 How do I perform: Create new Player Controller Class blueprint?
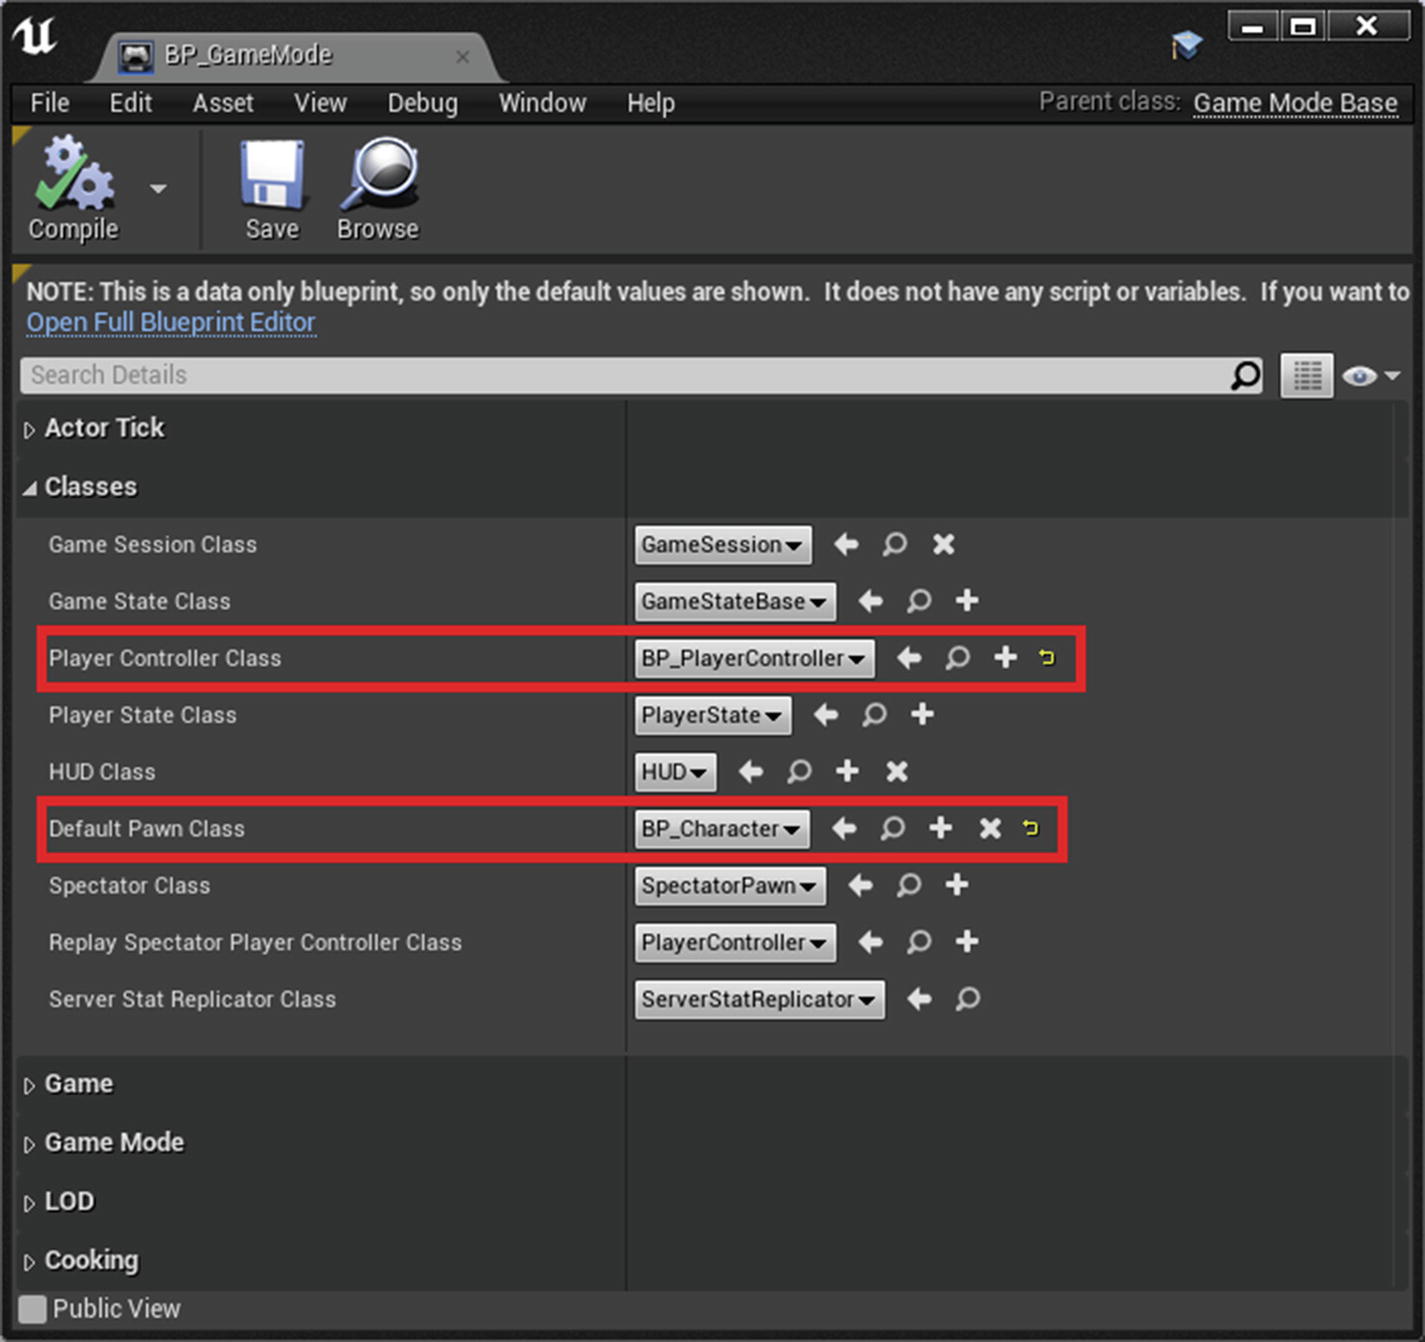(1005, 658)
